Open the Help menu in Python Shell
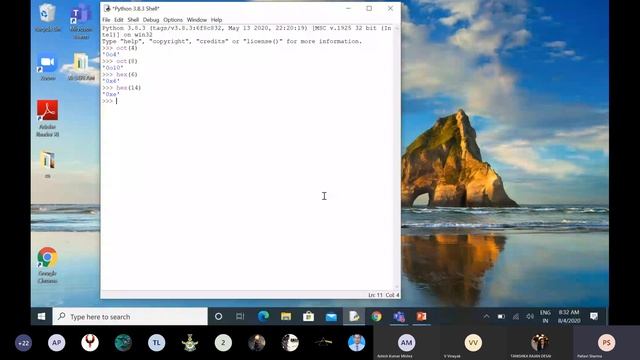The image size is (640, 360). [x=216, y=20]
